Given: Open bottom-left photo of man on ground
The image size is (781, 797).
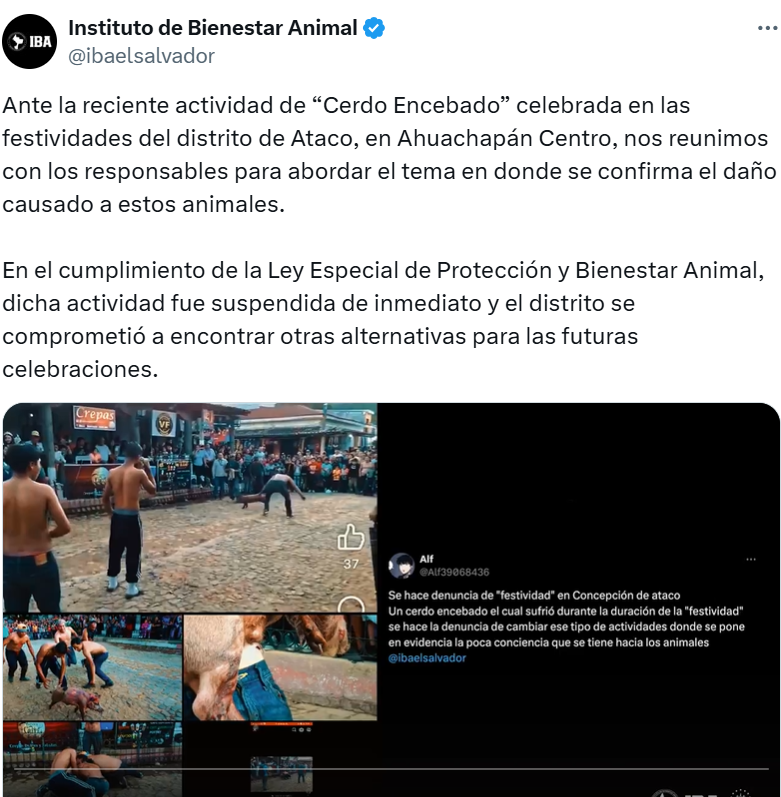Looking at the screenshot, I should [92, 759].
